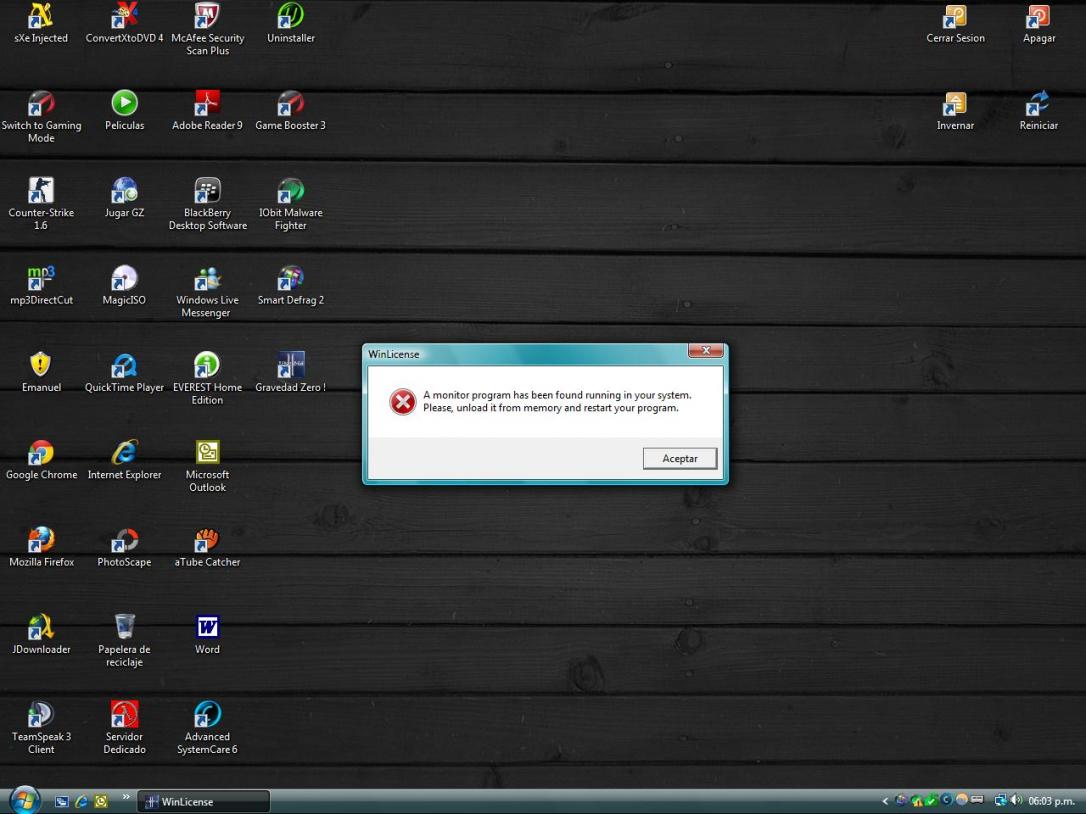1086x814 pixels.
Task: Select Switch to Gaming Mode shortcut
Action: pos(41,116)
